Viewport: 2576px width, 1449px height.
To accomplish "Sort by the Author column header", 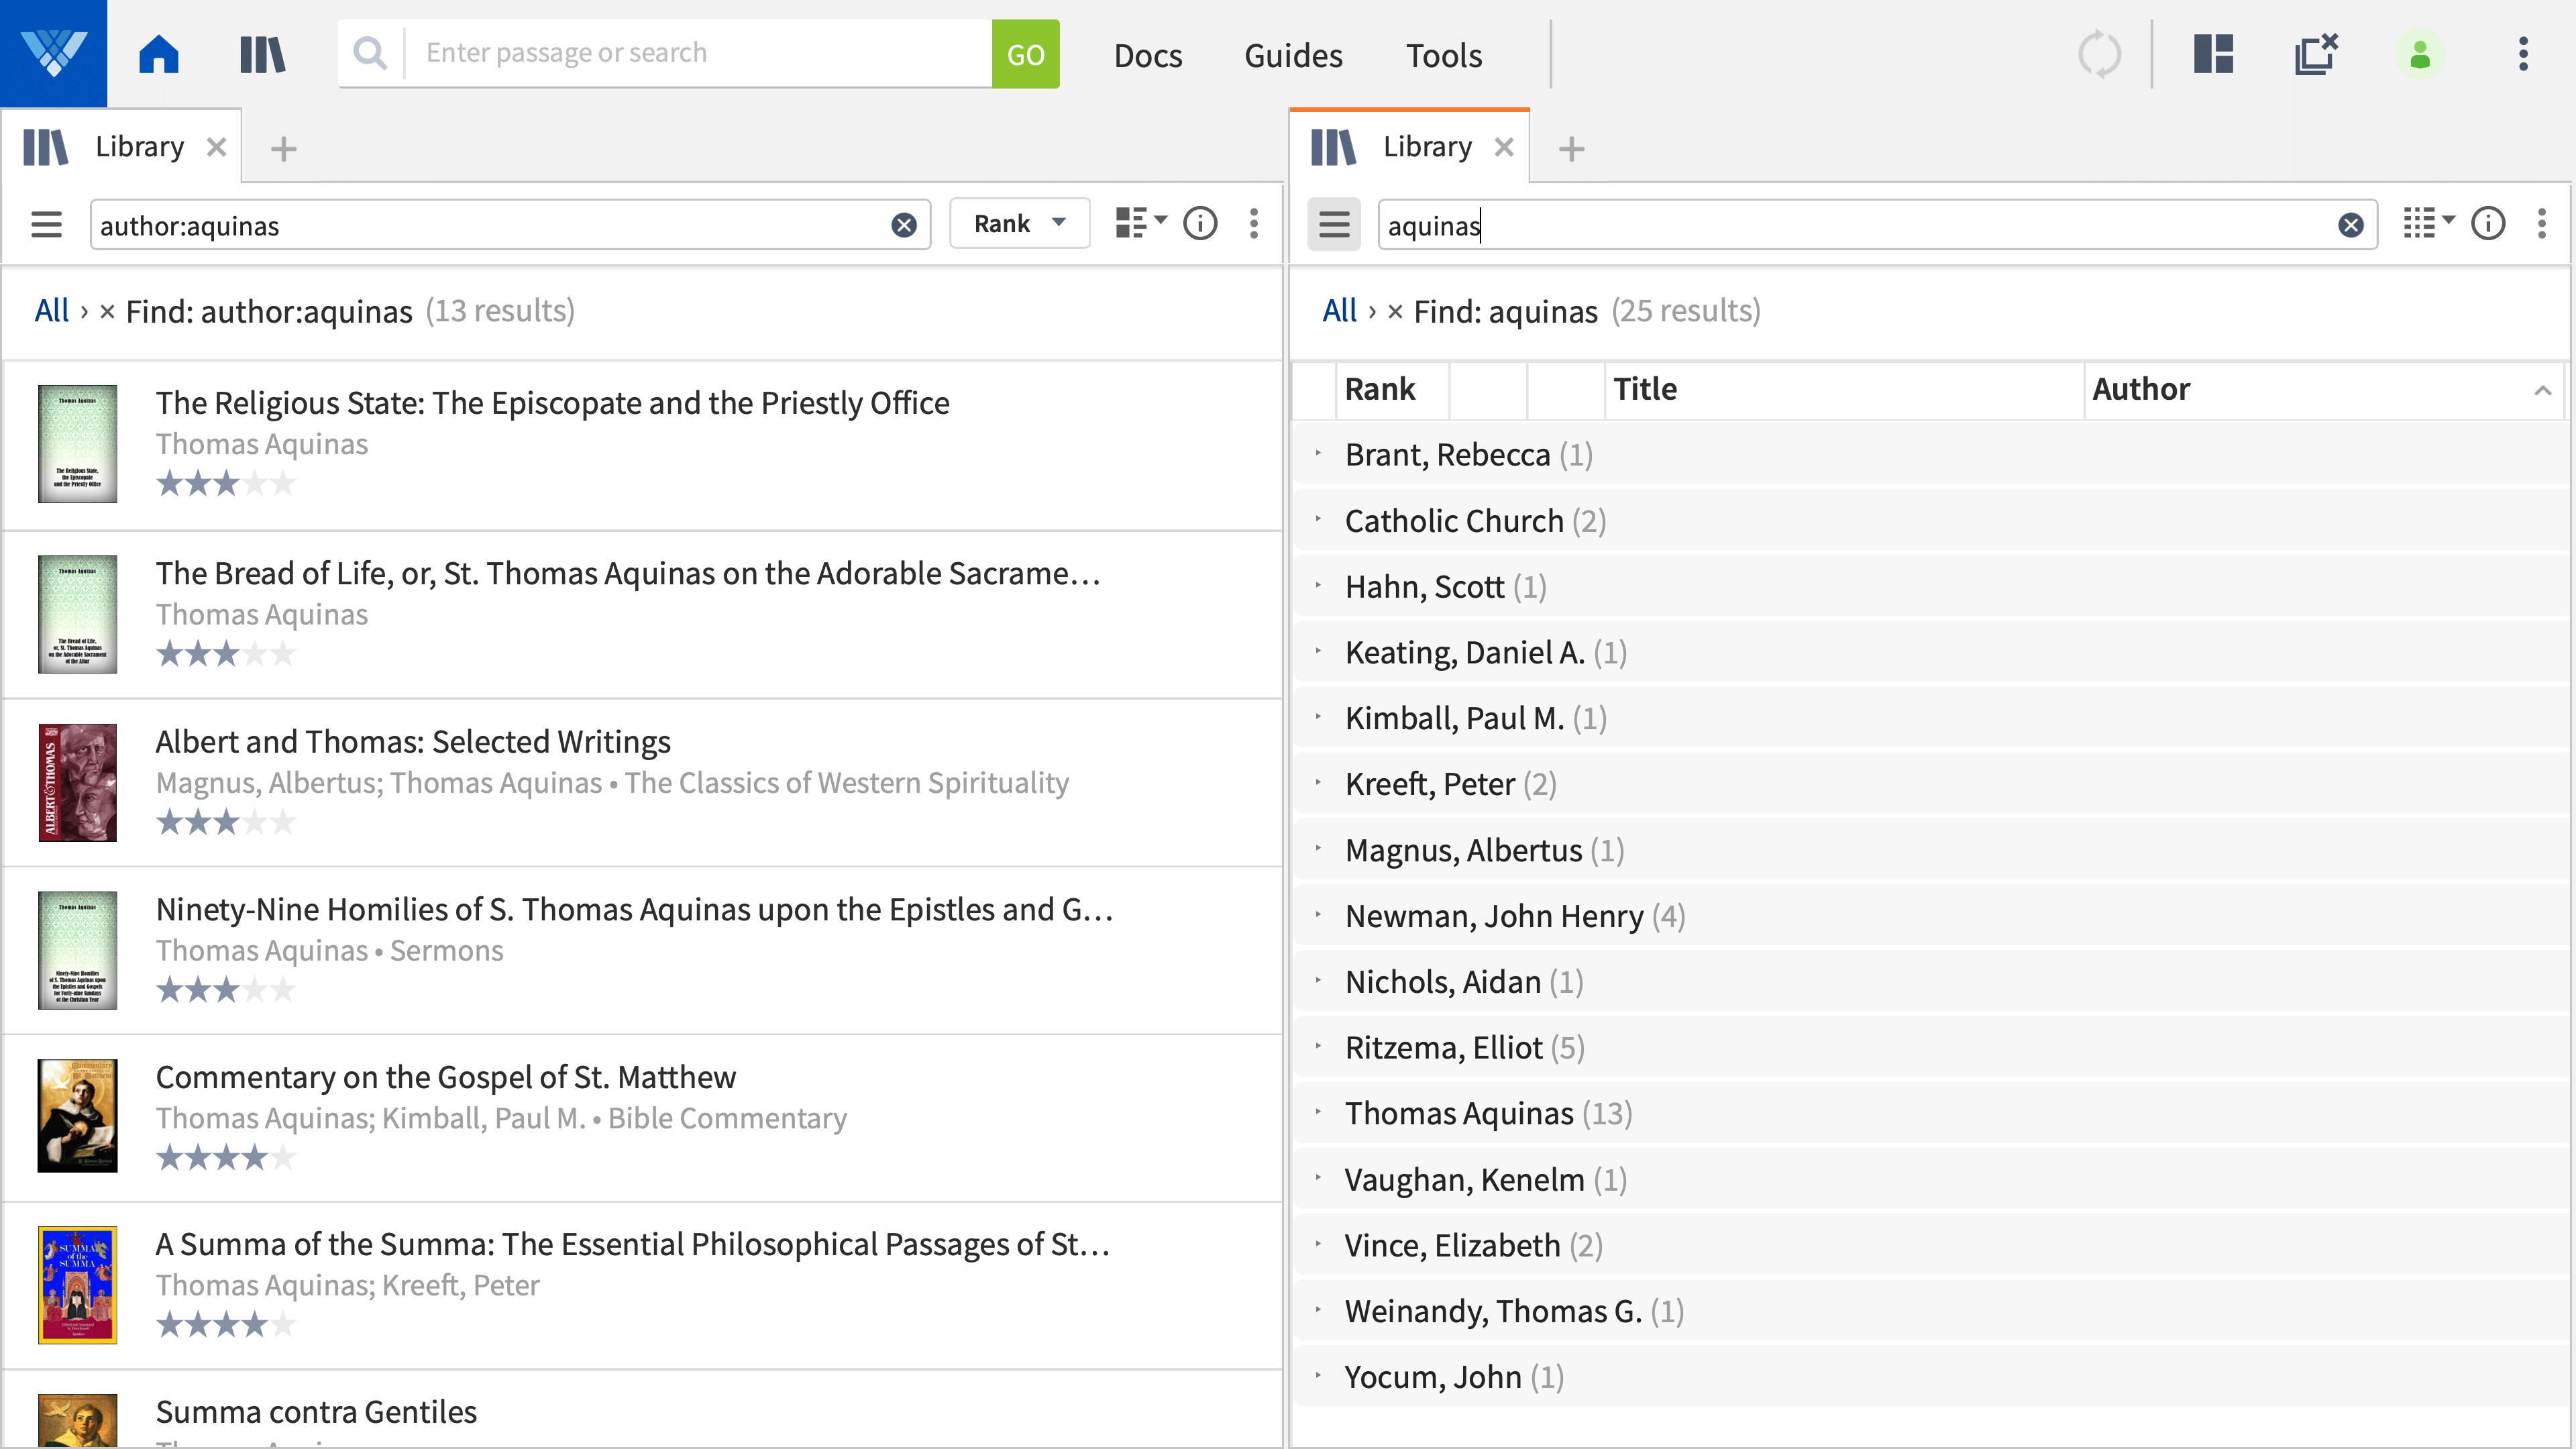I will click(2325, 389).
